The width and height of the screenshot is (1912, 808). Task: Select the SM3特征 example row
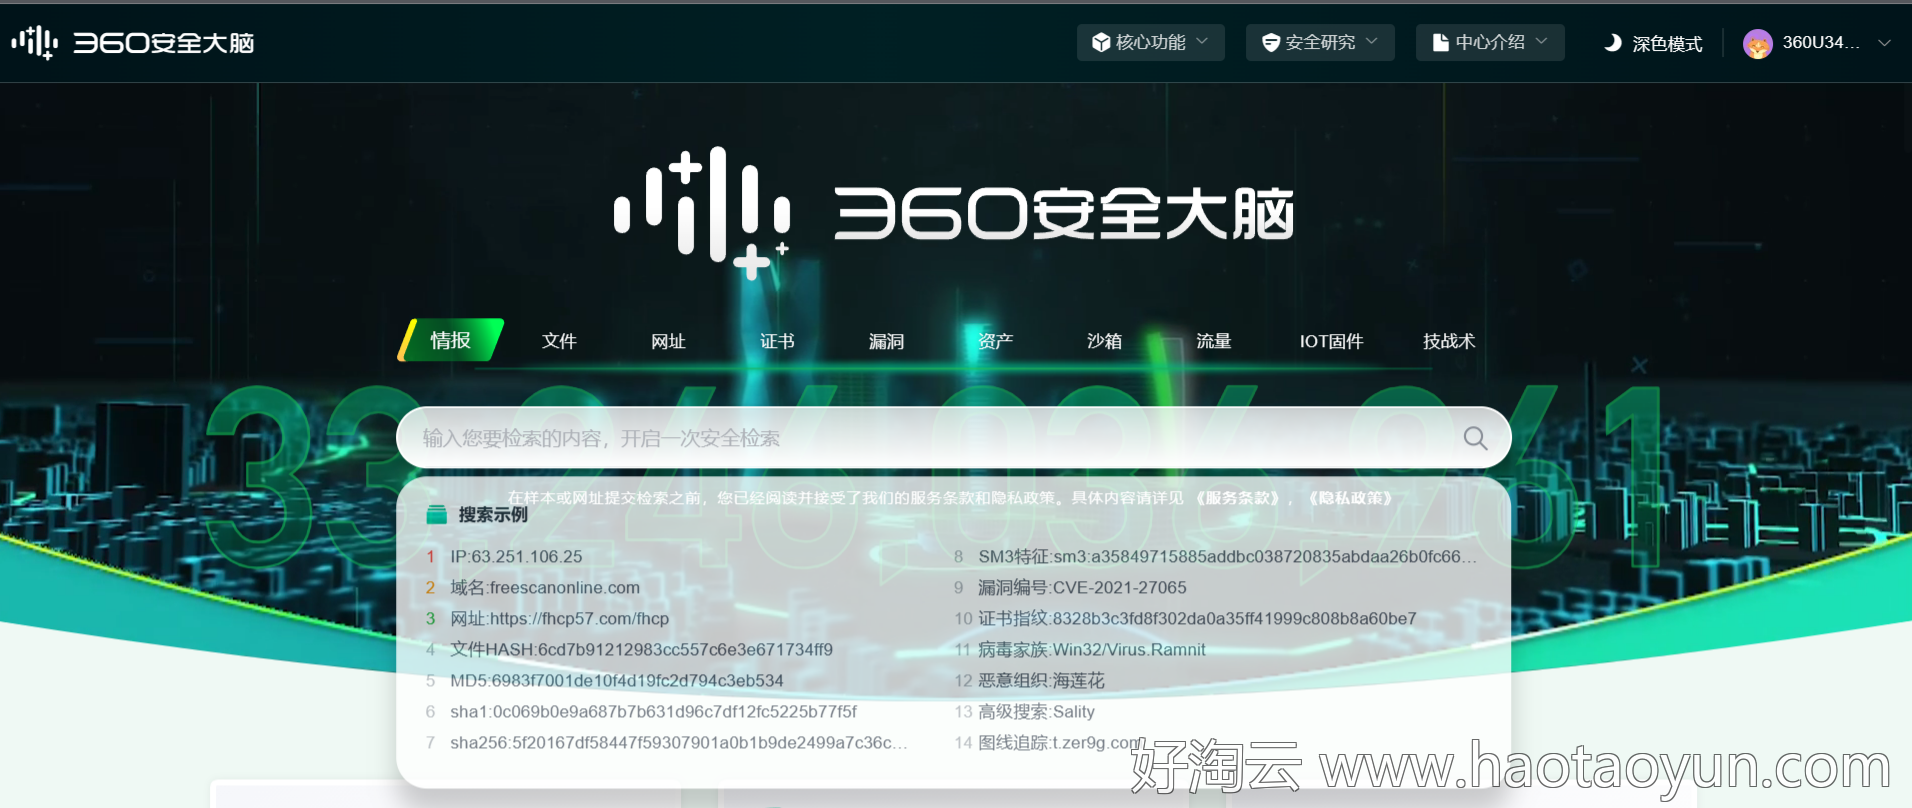coord(1227,556)
